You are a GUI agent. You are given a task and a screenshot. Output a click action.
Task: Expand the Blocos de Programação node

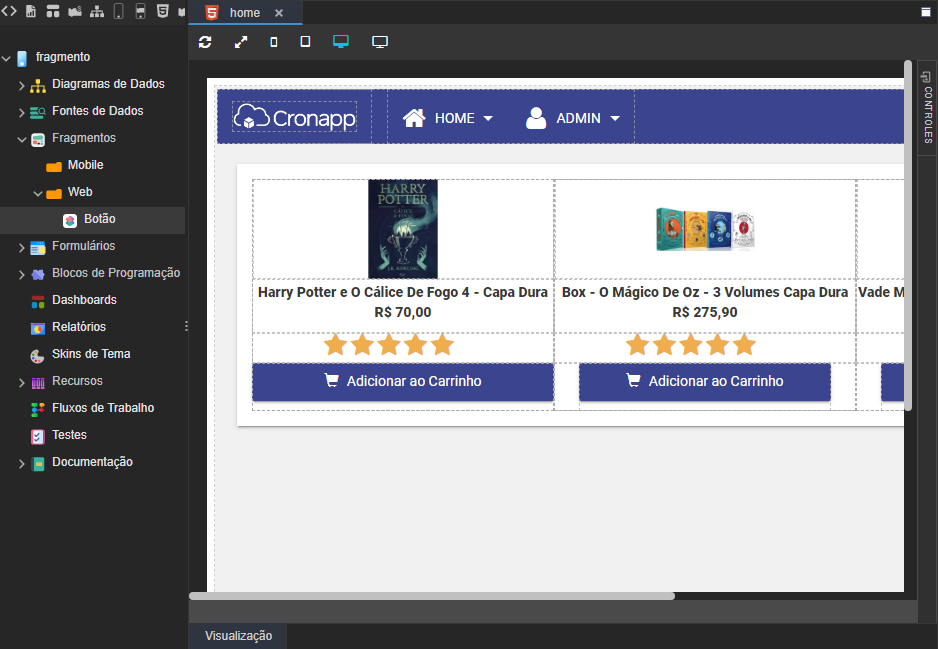[x=22, y=275]
